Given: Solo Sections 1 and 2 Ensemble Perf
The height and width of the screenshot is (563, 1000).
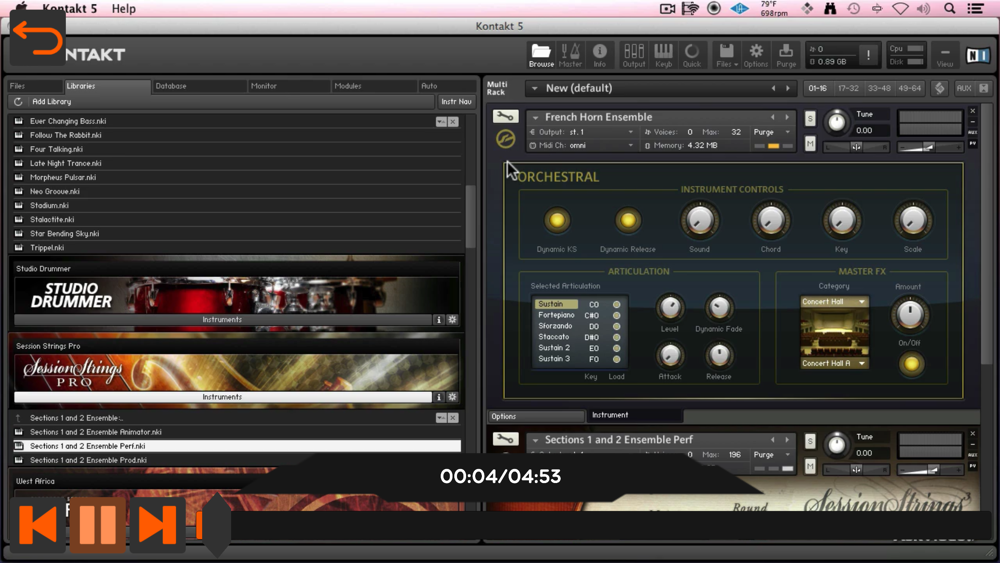Looking at the screenshot, I should click(x=810, y=441).
